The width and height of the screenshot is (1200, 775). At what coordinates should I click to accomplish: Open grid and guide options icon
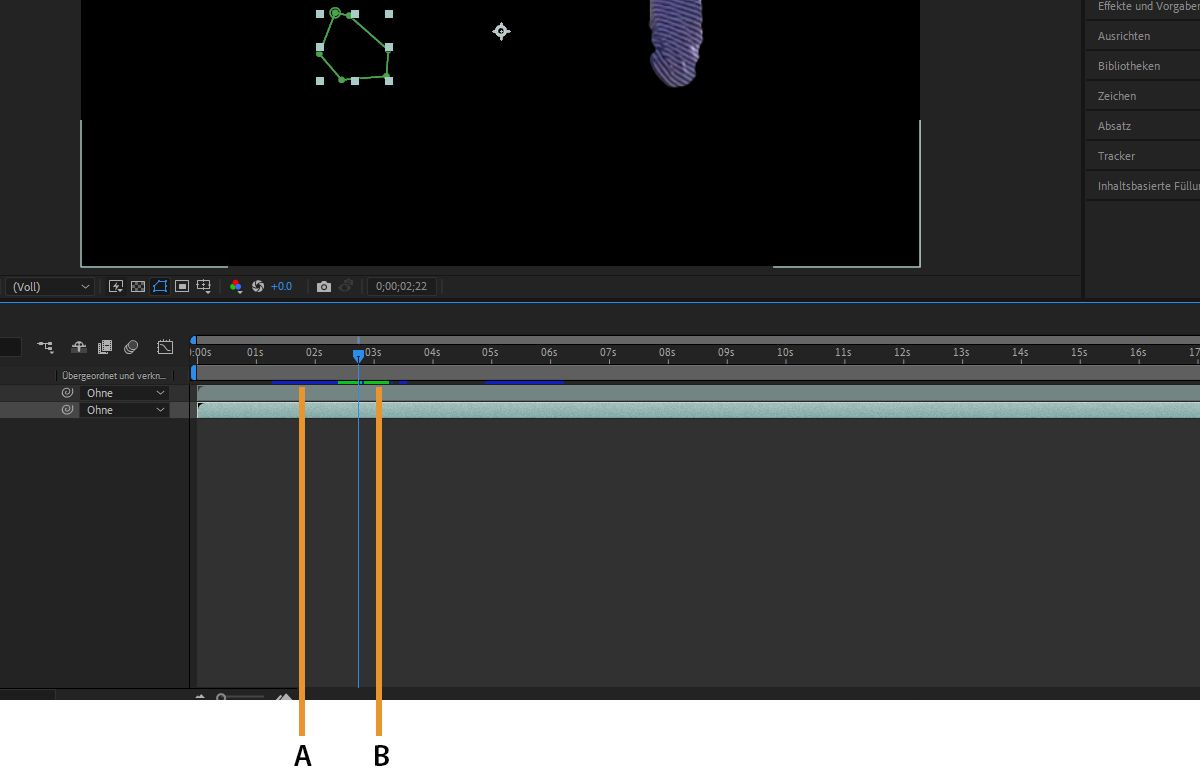click(x=204, y=286)
